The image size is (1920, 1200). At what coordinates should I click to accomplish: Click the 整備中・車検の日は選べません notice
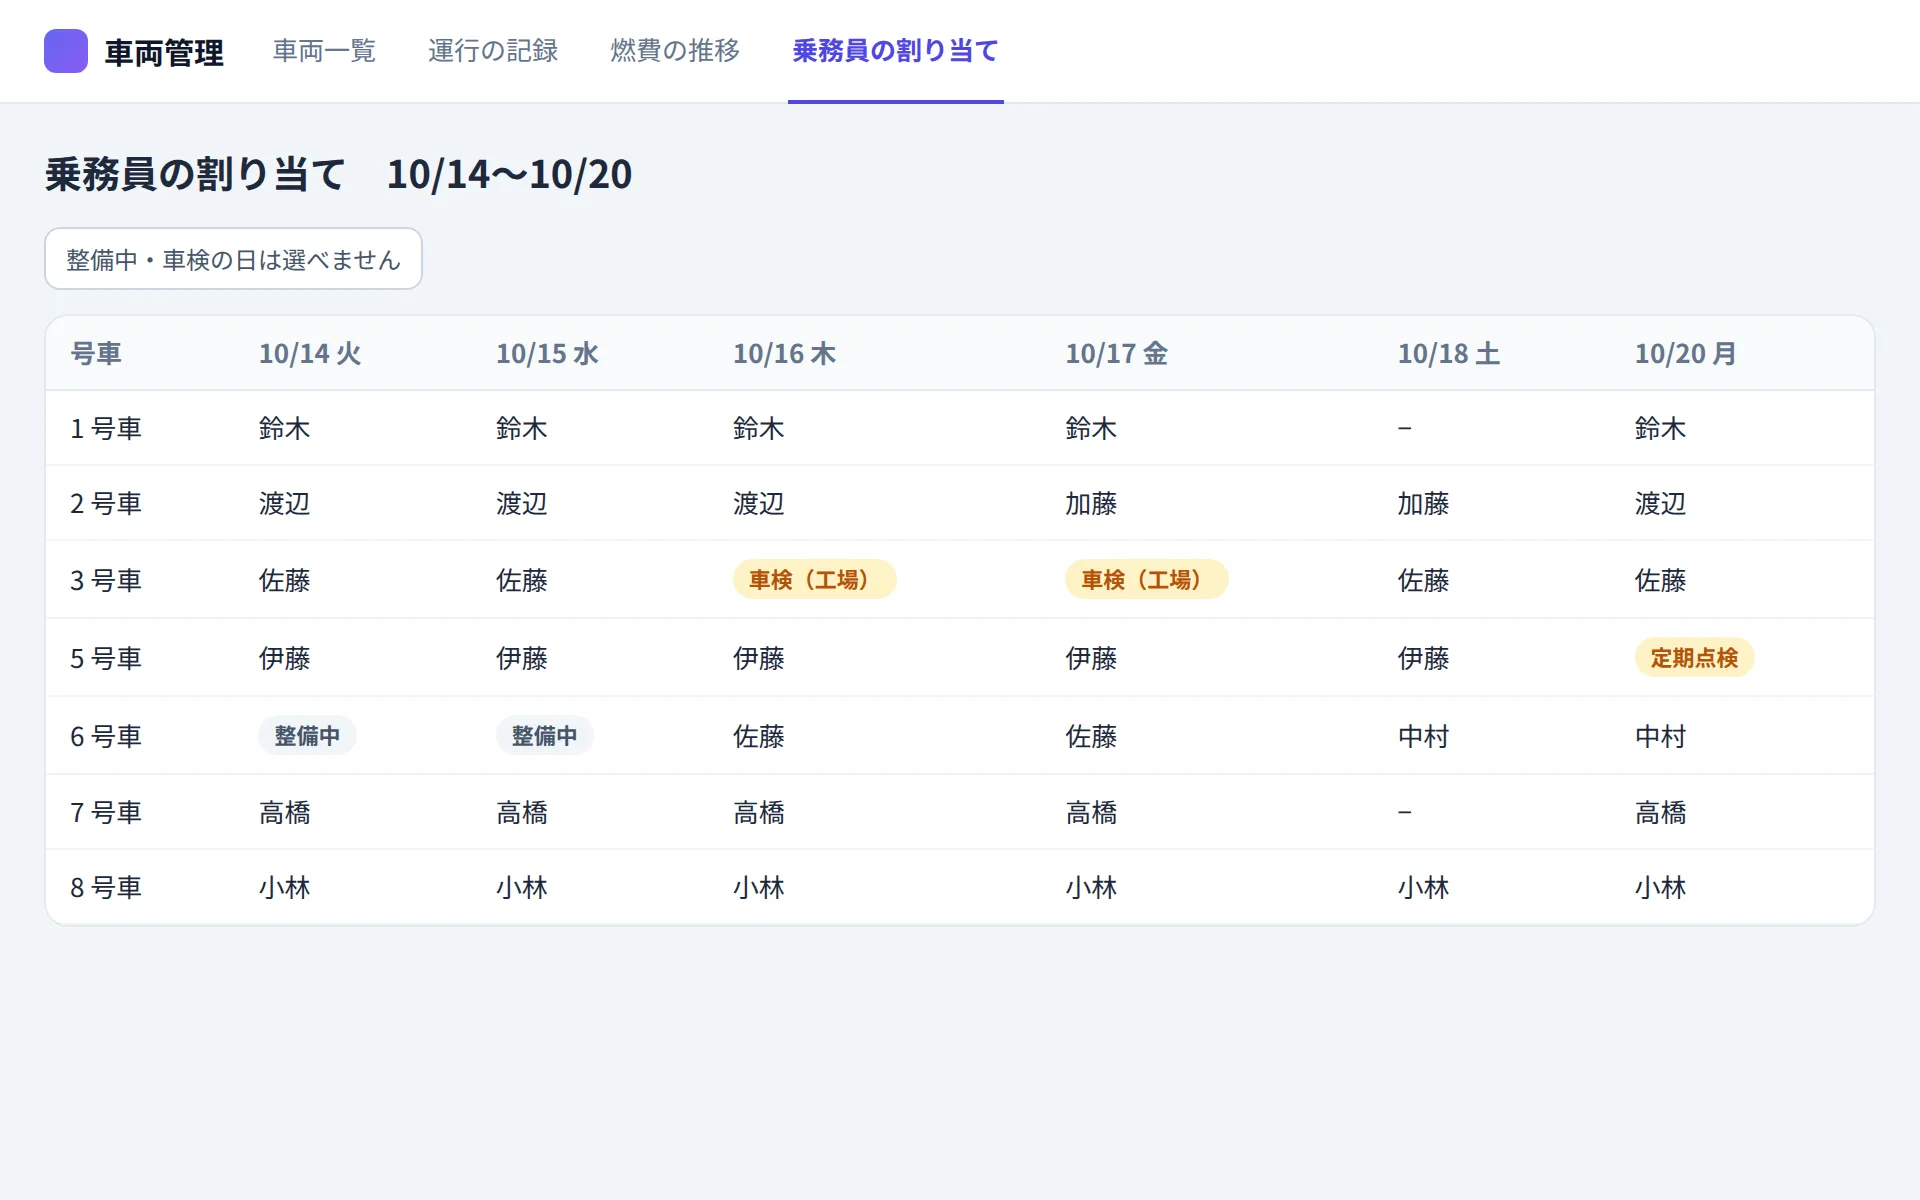click(233, 259)
